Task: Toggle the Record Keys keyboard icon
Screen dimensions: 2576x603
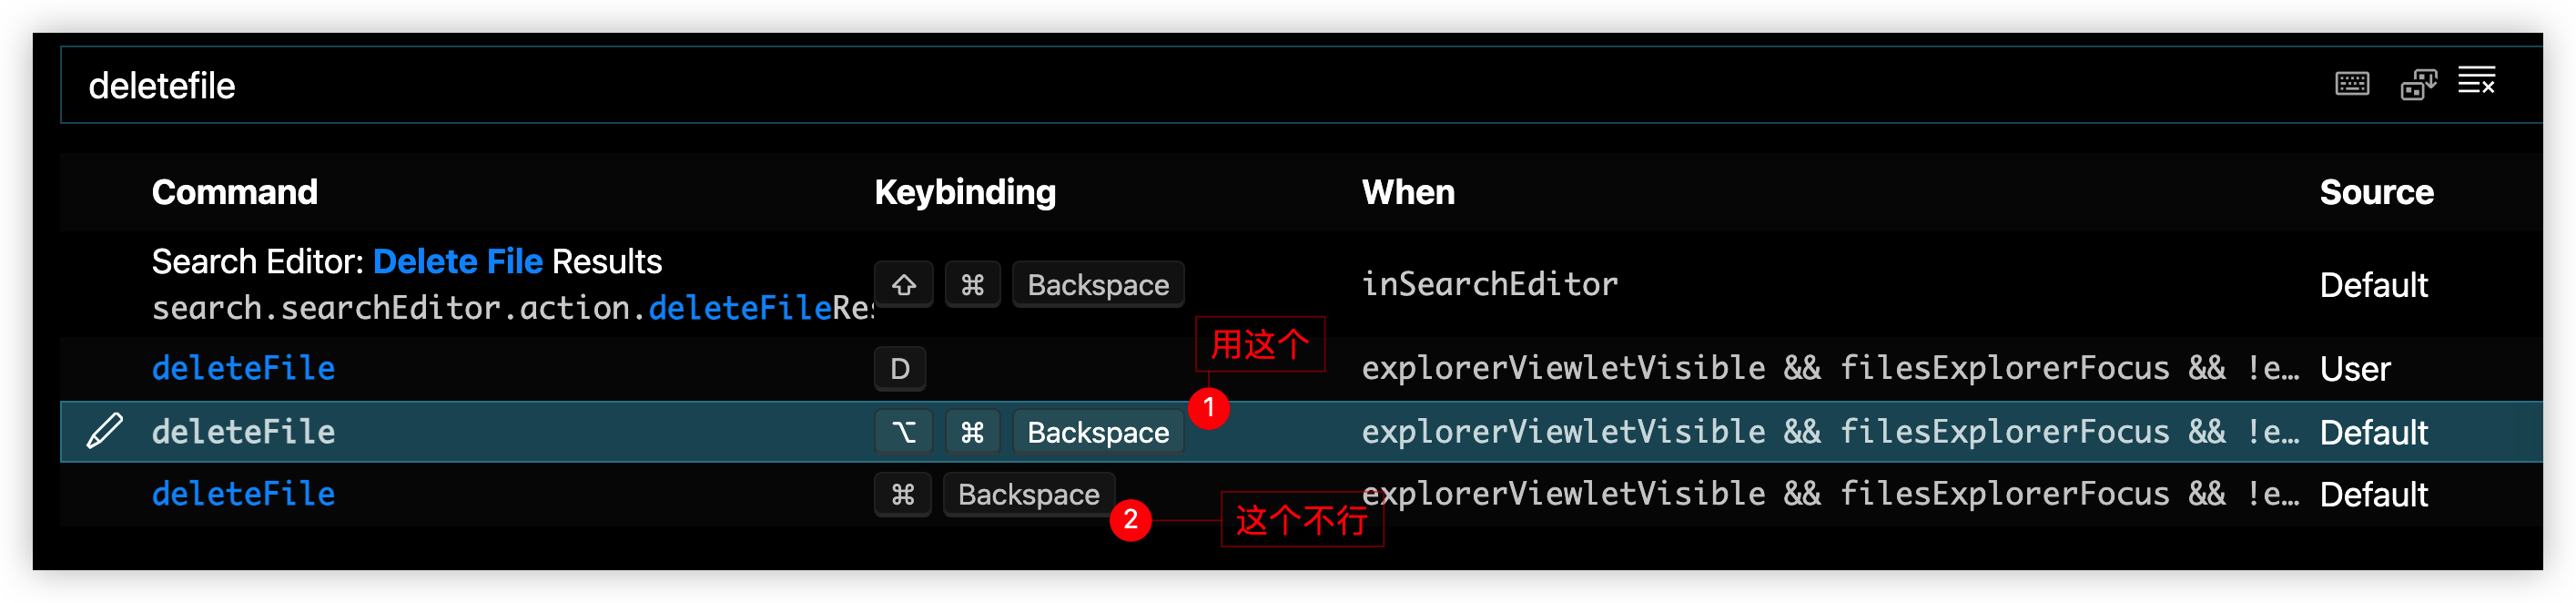Action: [x=2351, y=84]
